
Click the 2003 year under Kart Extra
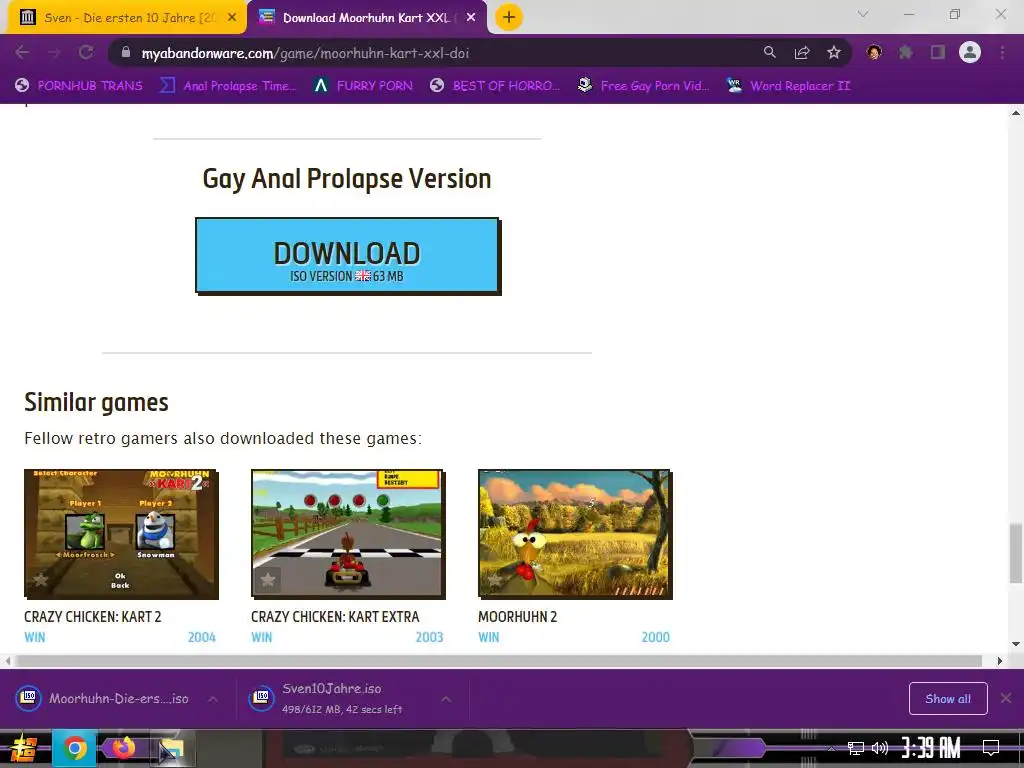[429, 637]
